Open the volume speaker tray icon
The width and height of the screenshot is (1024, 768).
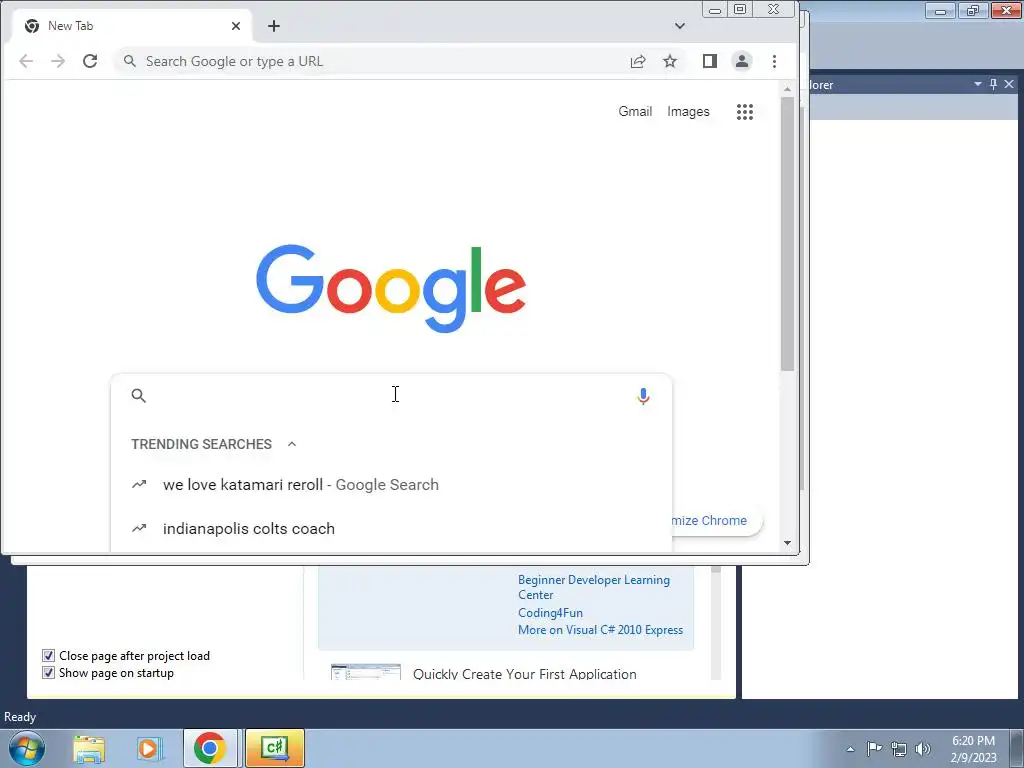tap(923, 749)
